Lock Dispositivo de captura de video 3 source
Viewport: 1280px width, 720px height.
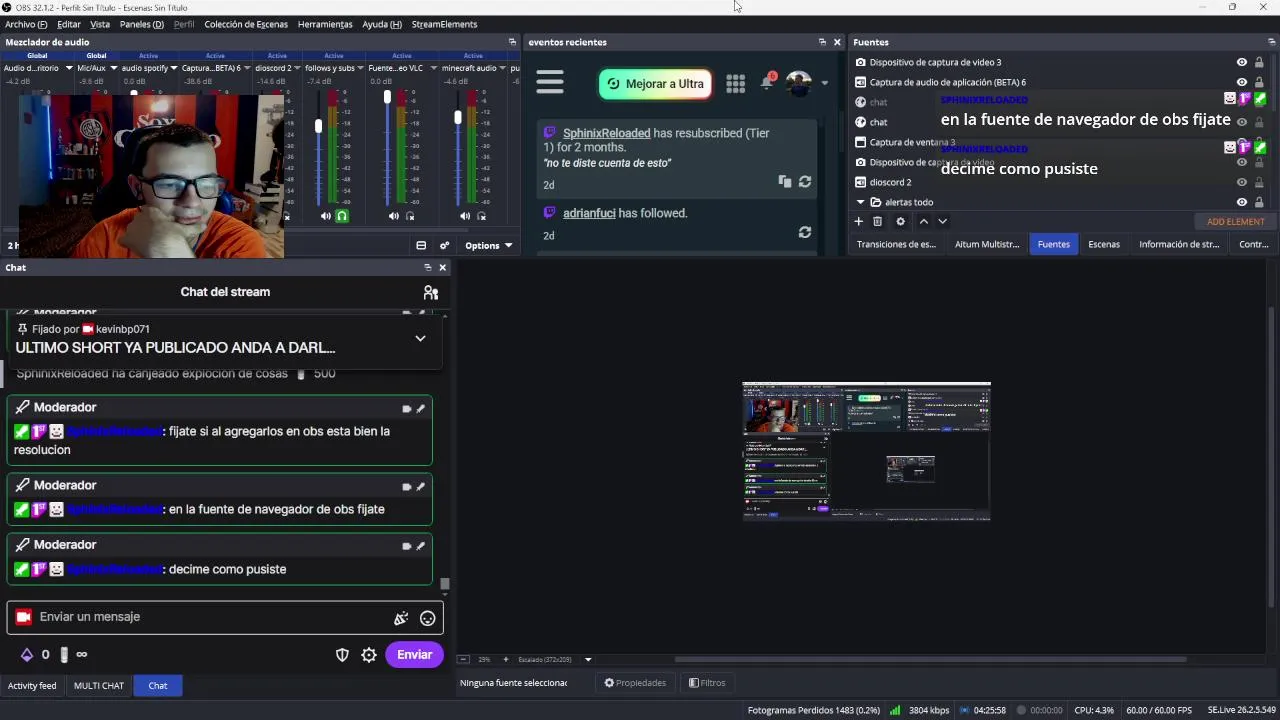pyautogui.click(x=1259, y=62)
